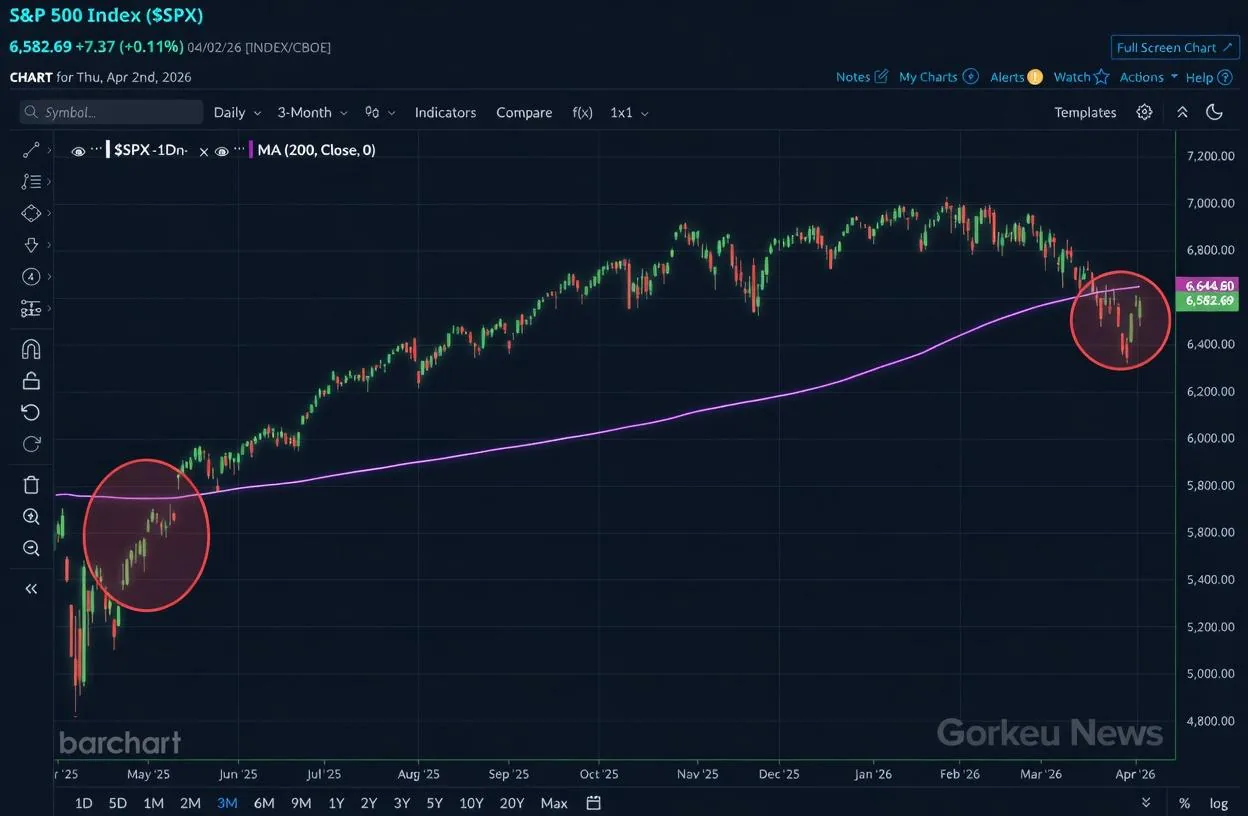Open the 3-Month period dropdown
This screenshot has height=816, width=1248.
point(312,112)
